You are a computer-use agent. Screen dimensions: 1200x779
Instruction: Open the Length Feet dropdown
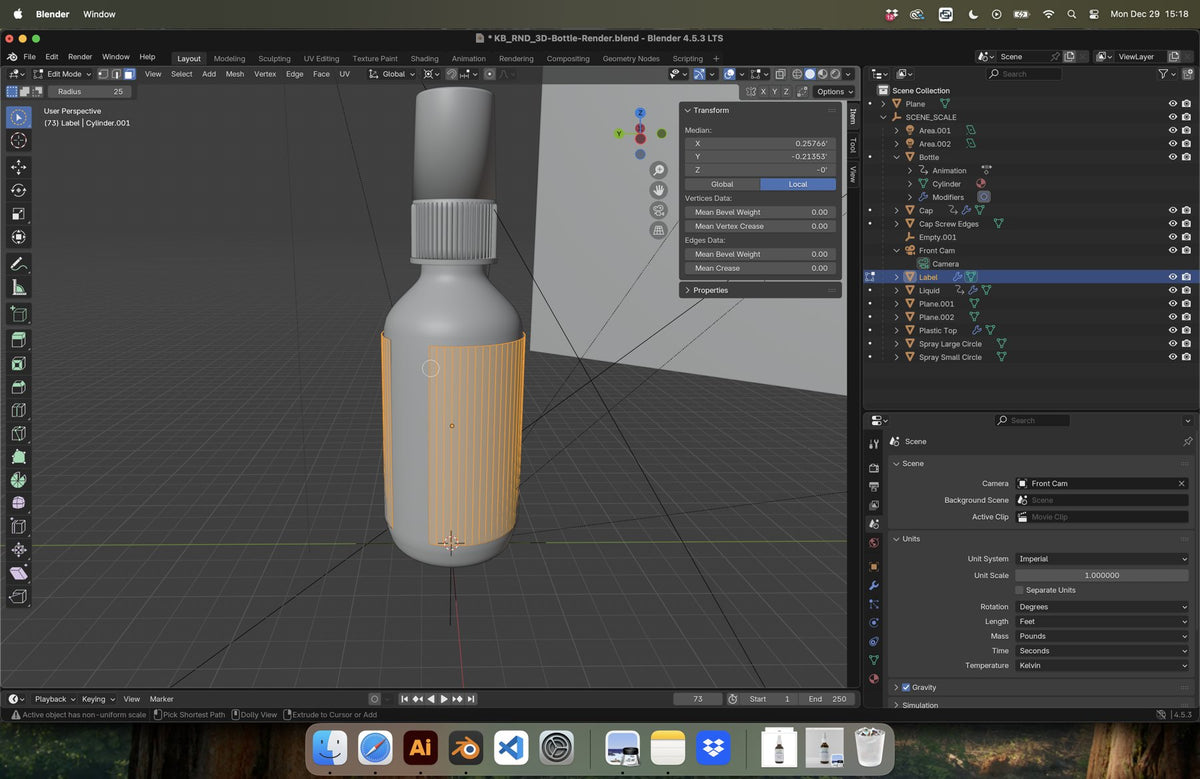click(x=1102, y=621)
